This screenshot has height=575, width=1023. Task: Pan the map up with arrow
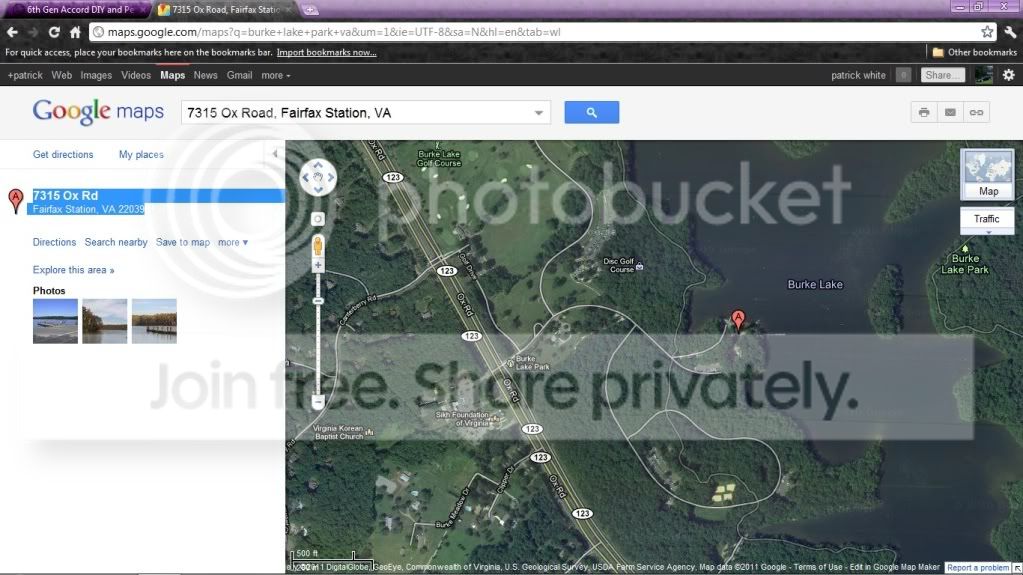coord(318,165)
